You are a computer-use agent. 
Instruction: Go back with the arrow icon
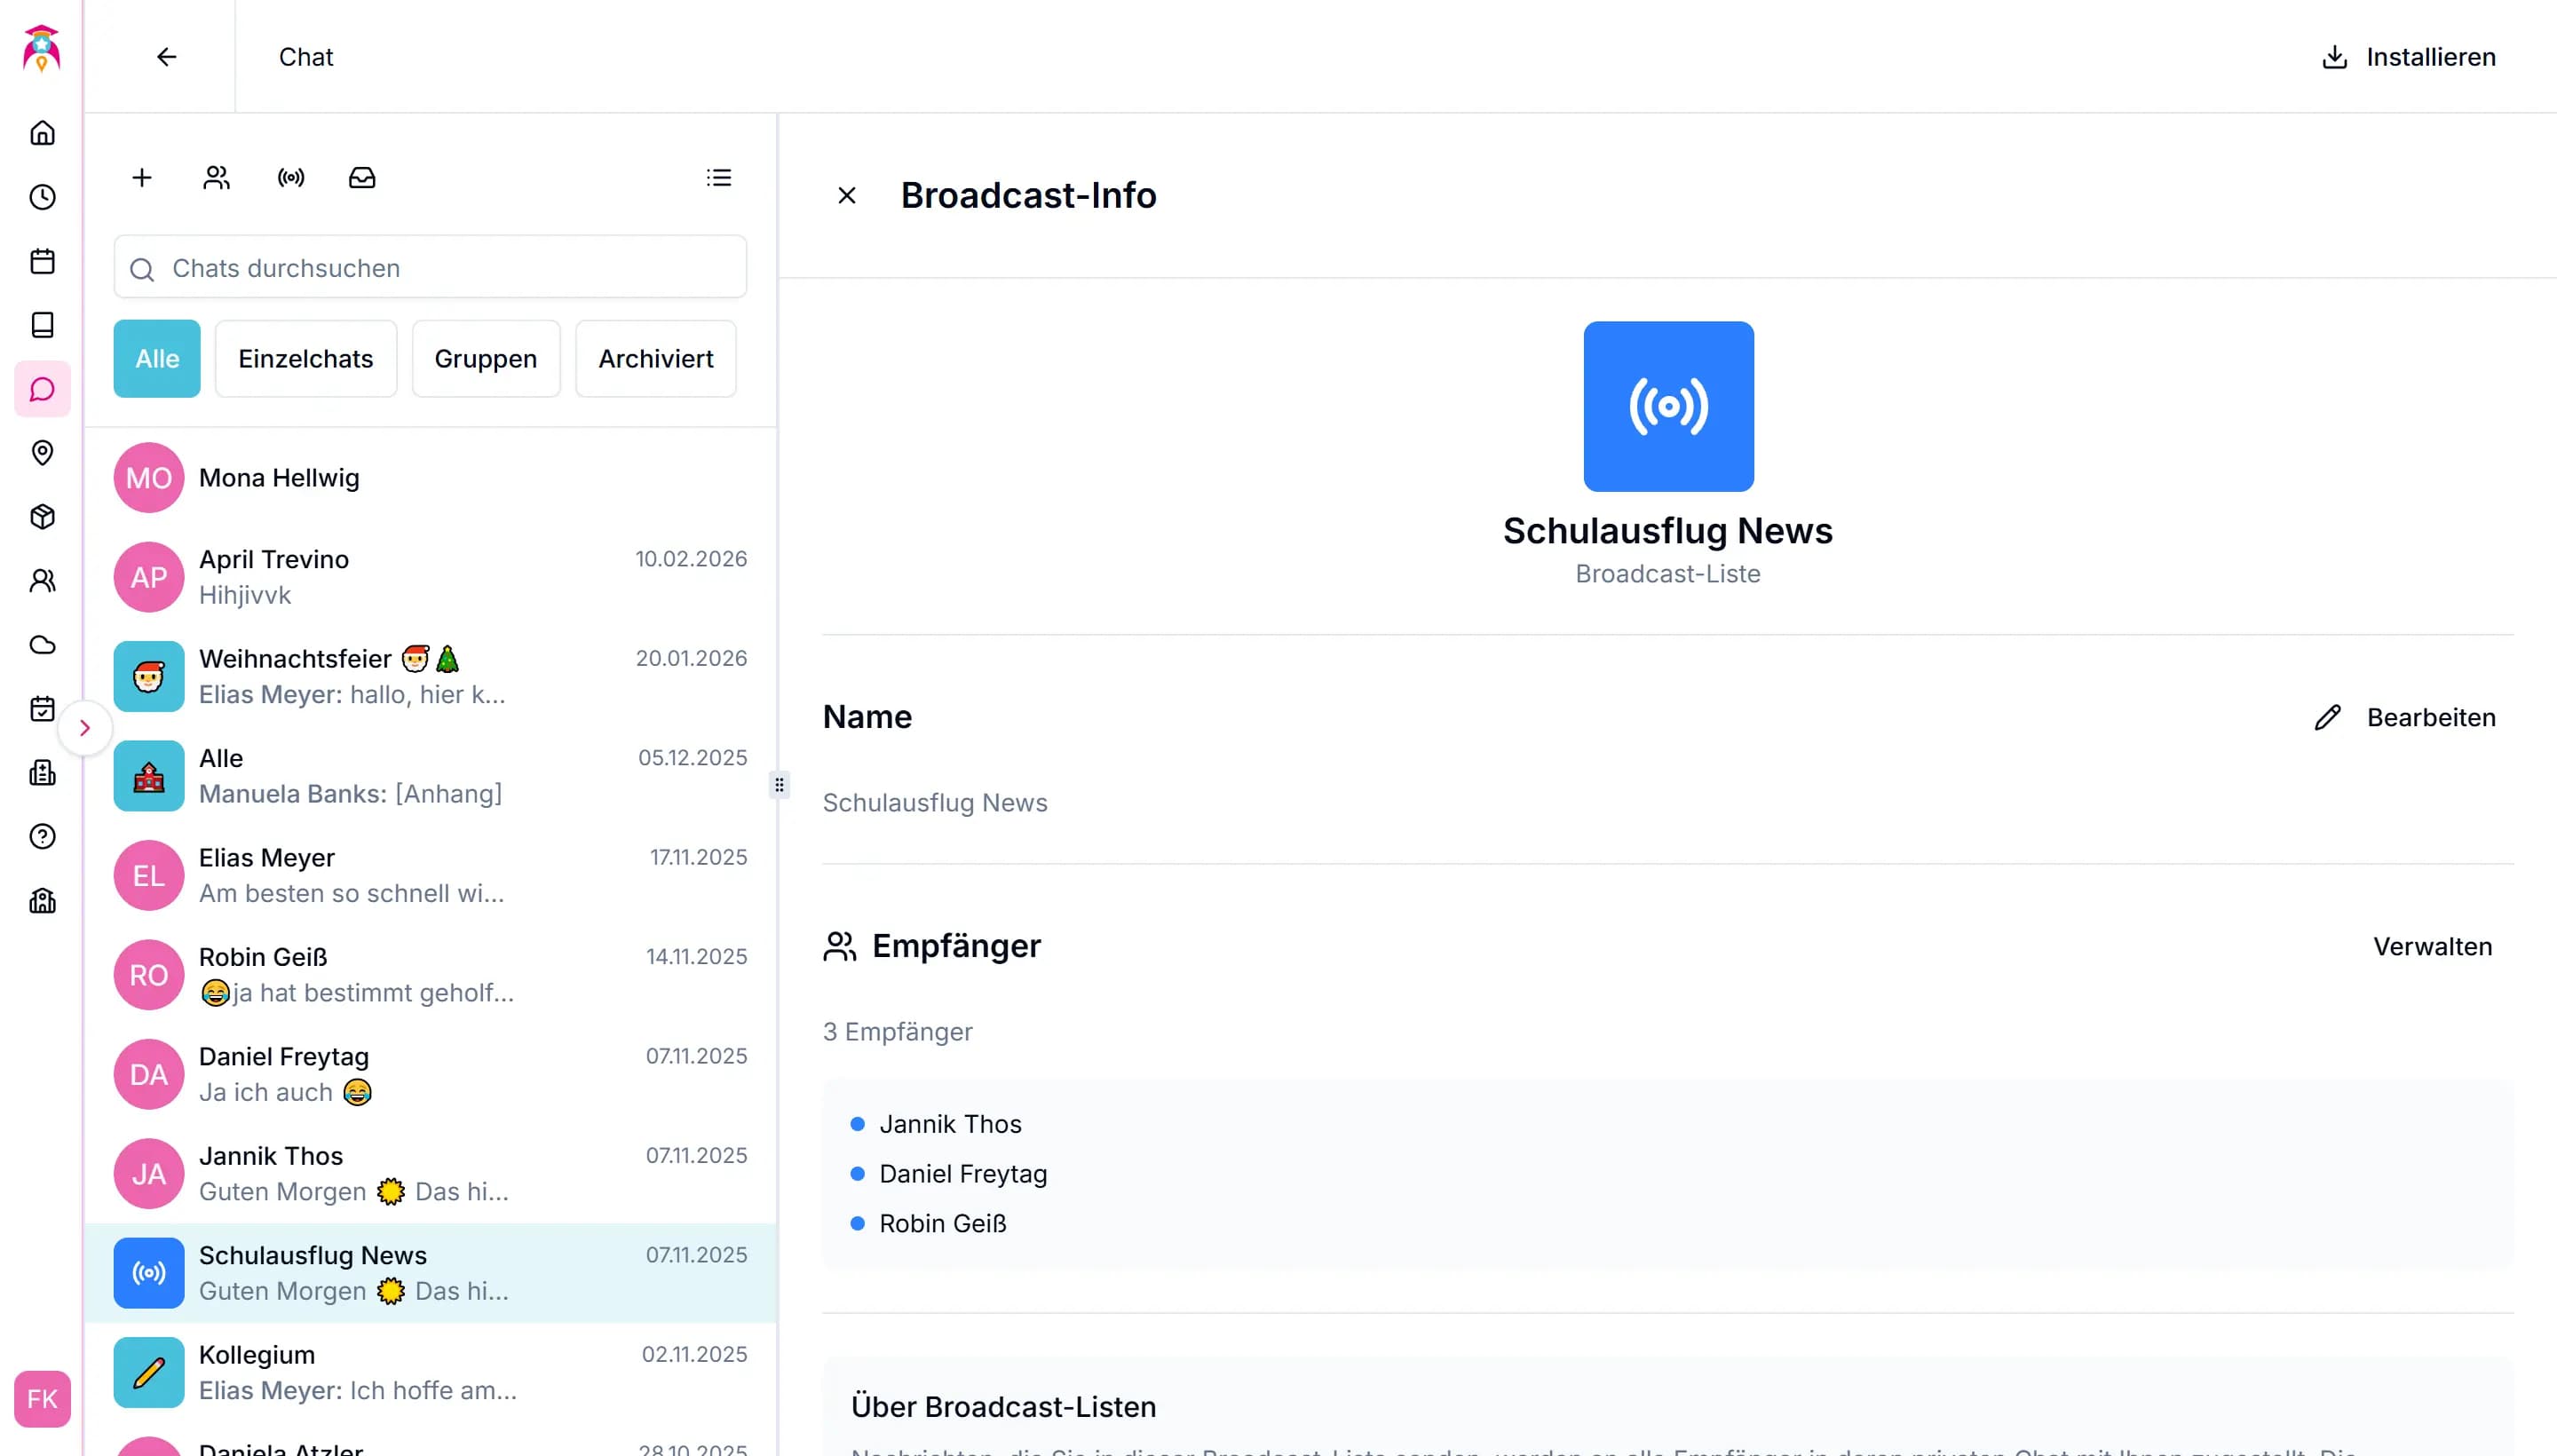tap(167, 57)
